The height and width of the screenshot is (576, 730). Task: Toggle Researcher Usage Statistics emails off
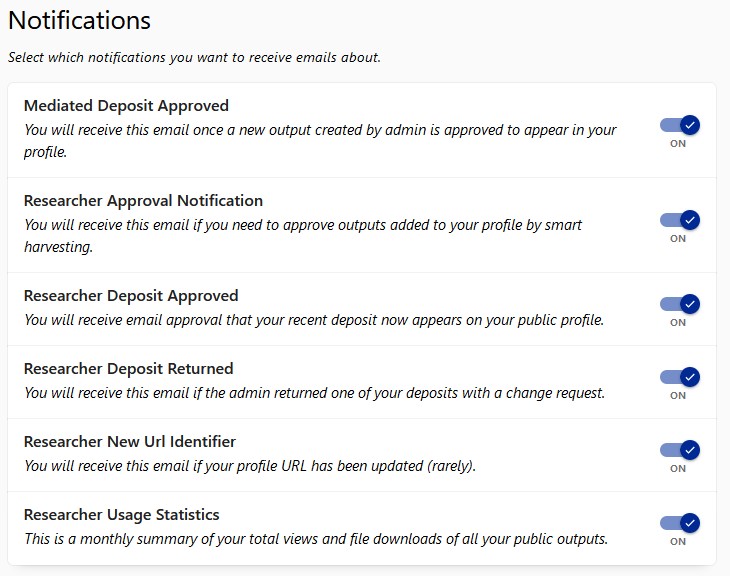tap(679, 523)
